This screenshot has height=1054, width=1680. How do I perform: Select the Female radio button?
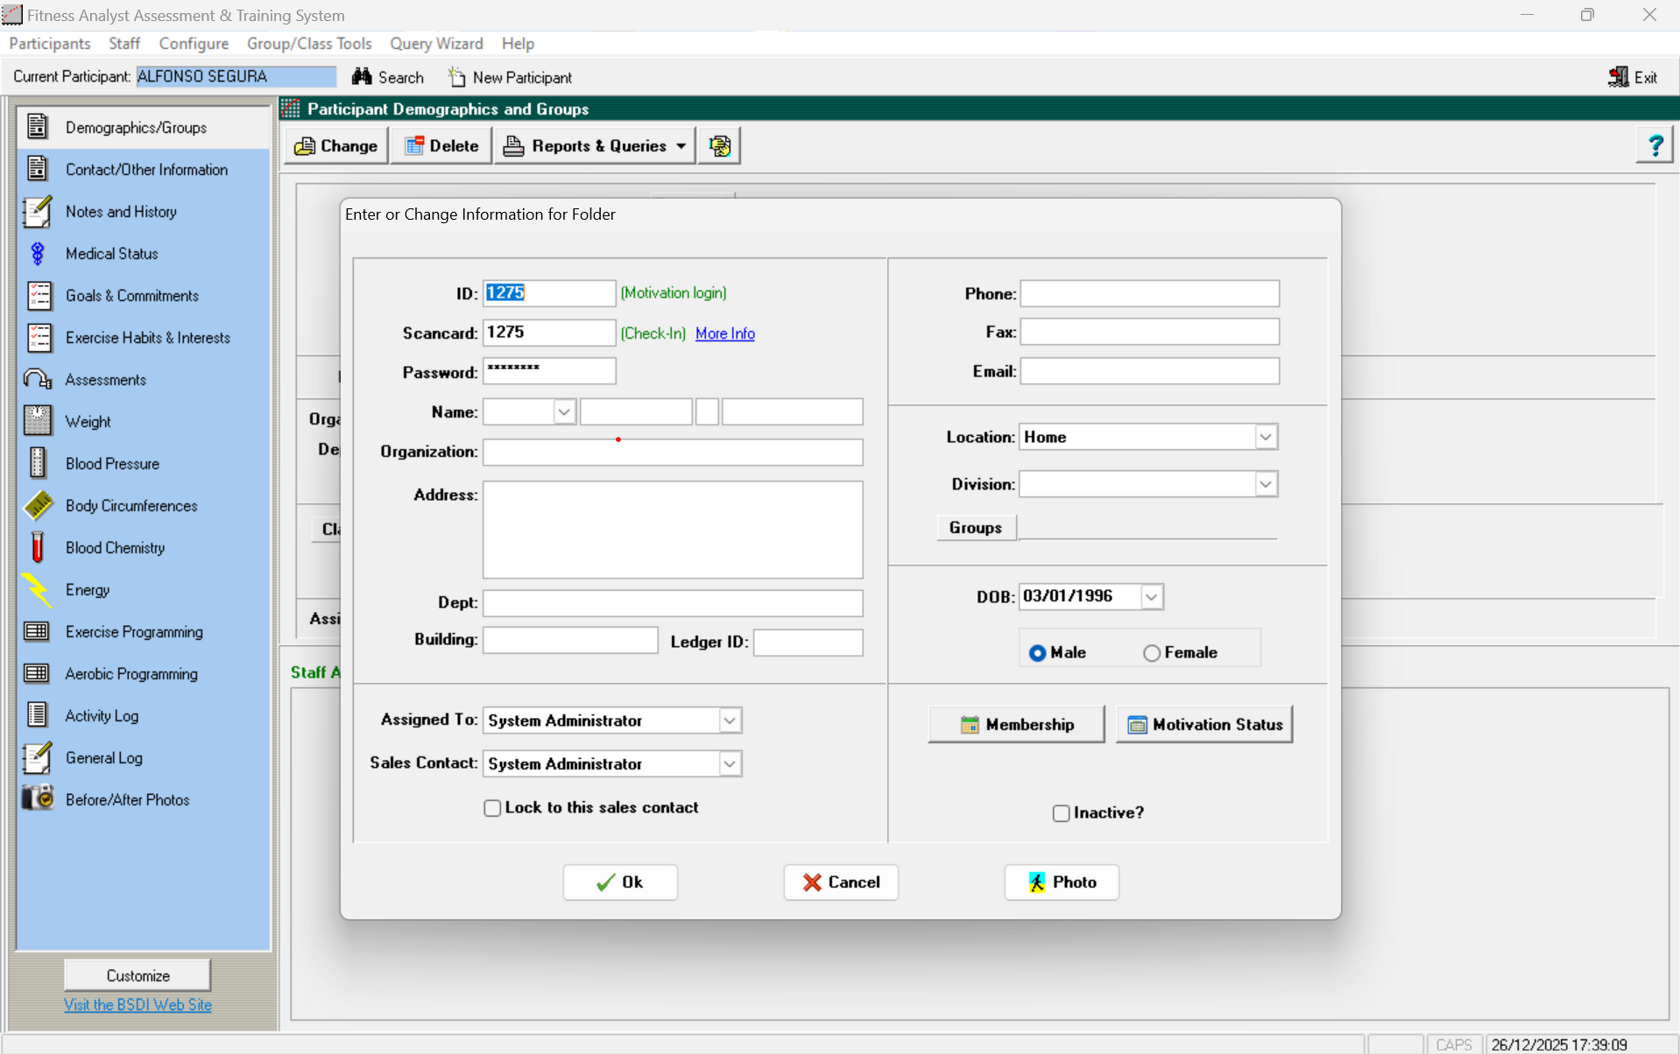click(x=1152, y=653)
